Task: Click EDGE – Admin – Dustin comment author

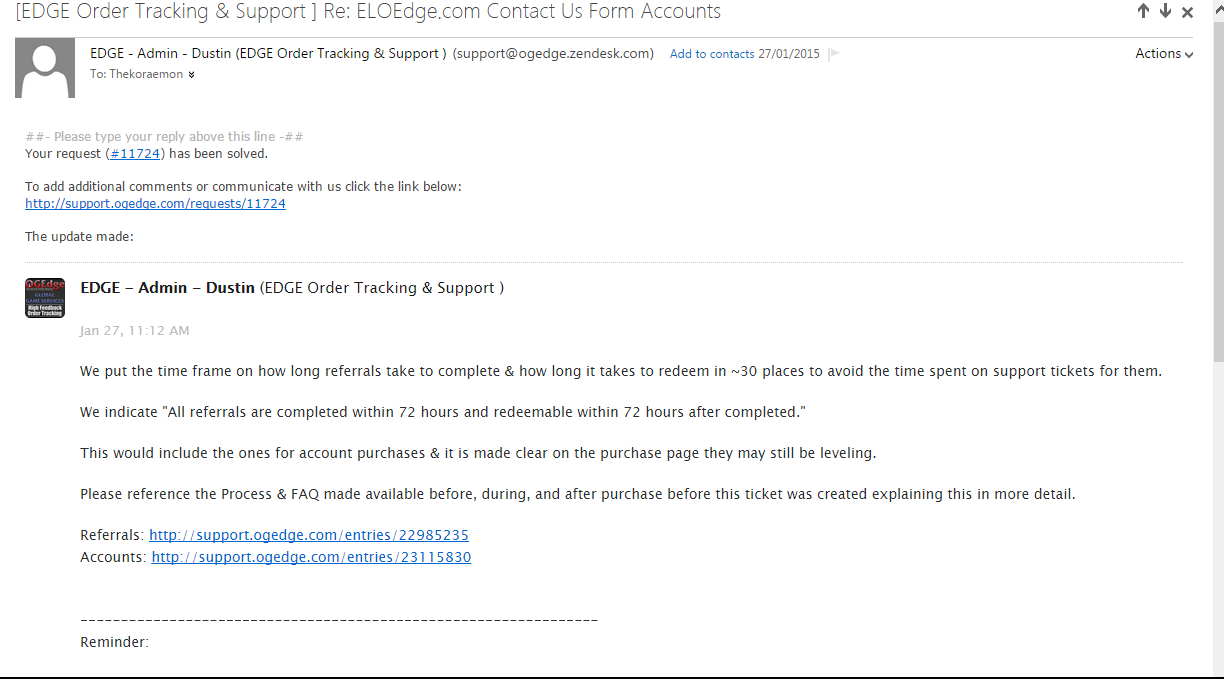Action: (167, 288)
